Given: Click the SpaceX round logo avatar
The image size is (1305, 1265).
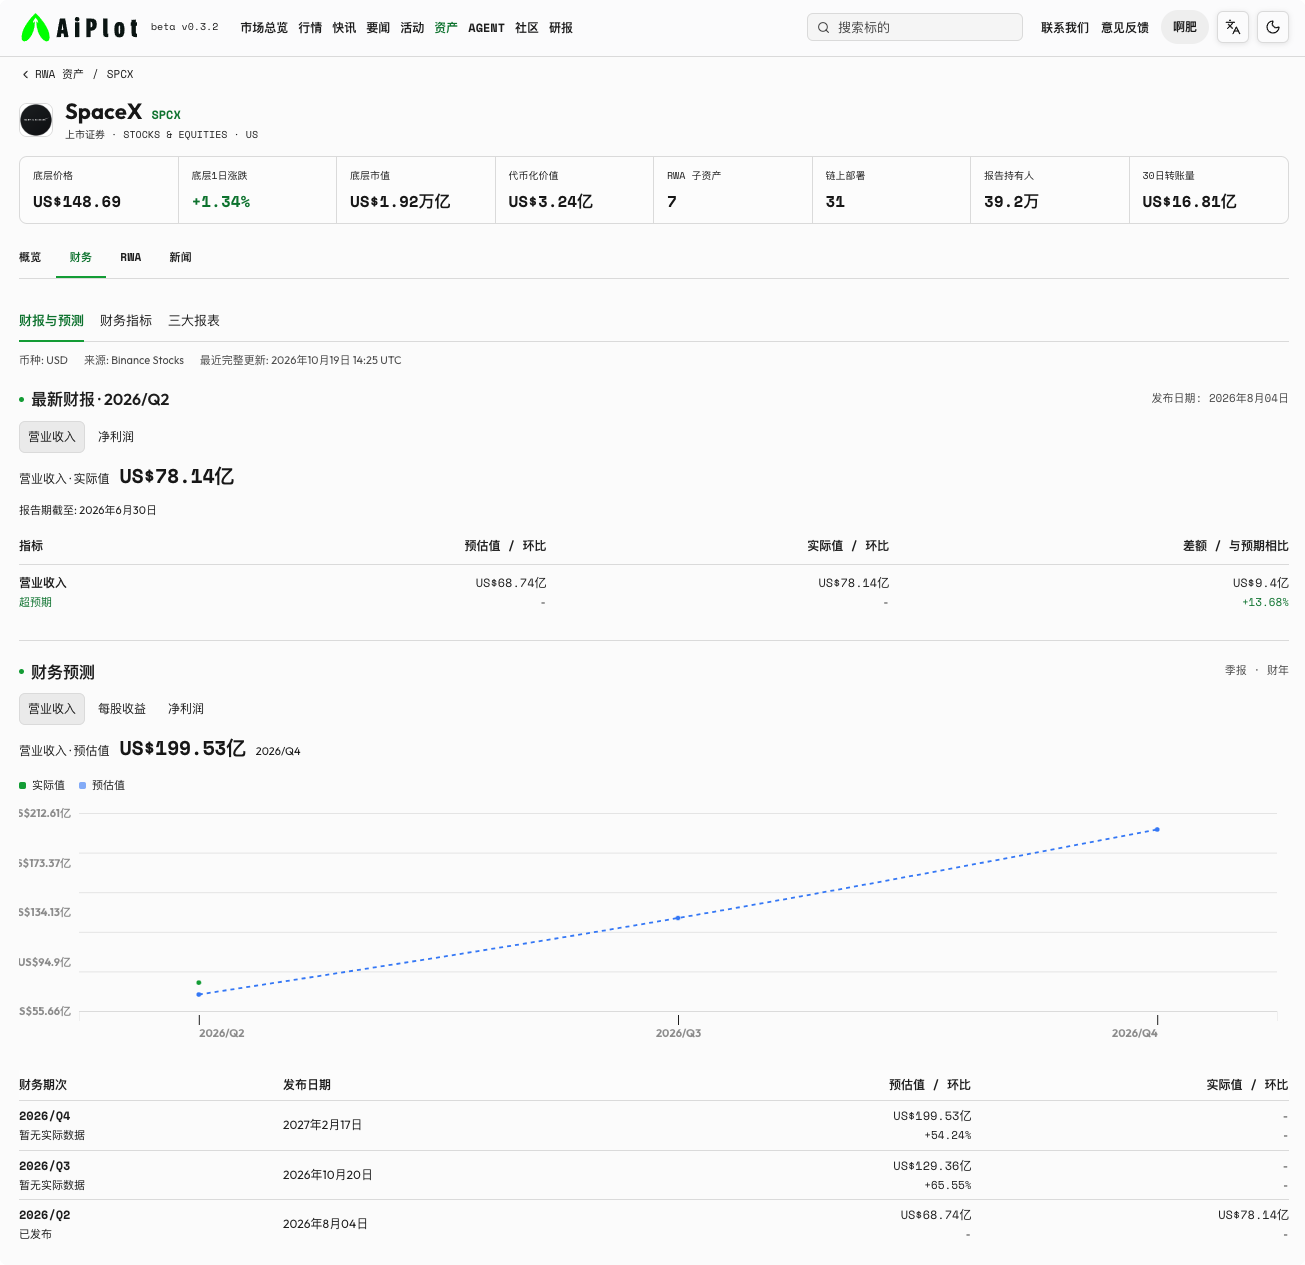Looking at the screenshot, I should pos(37,121).
